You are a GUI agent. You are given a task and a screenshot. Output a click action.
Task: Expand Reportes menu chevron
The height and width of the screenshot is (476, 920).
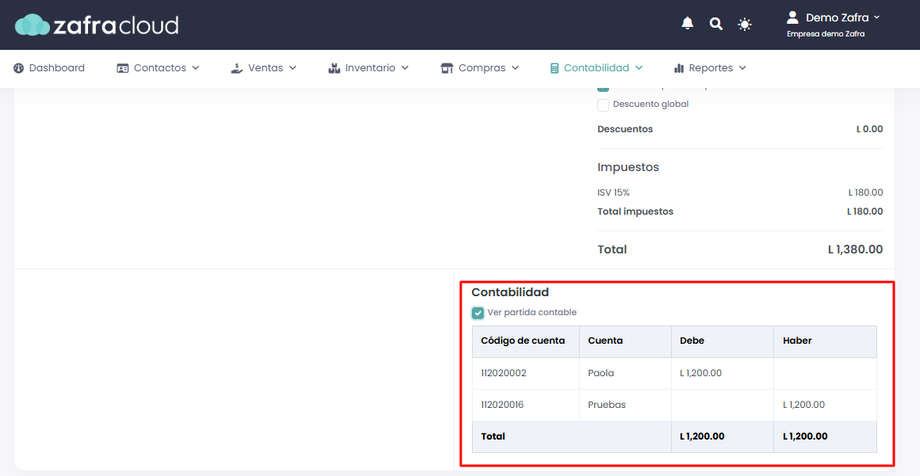click(x=742, y=68)
